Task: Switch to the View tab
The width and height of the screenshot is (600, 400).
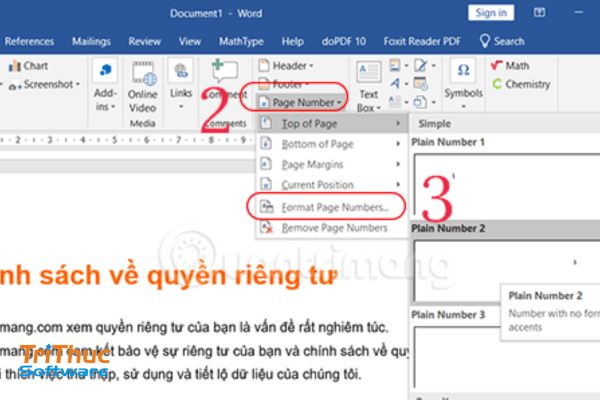Action: [190, 41]
